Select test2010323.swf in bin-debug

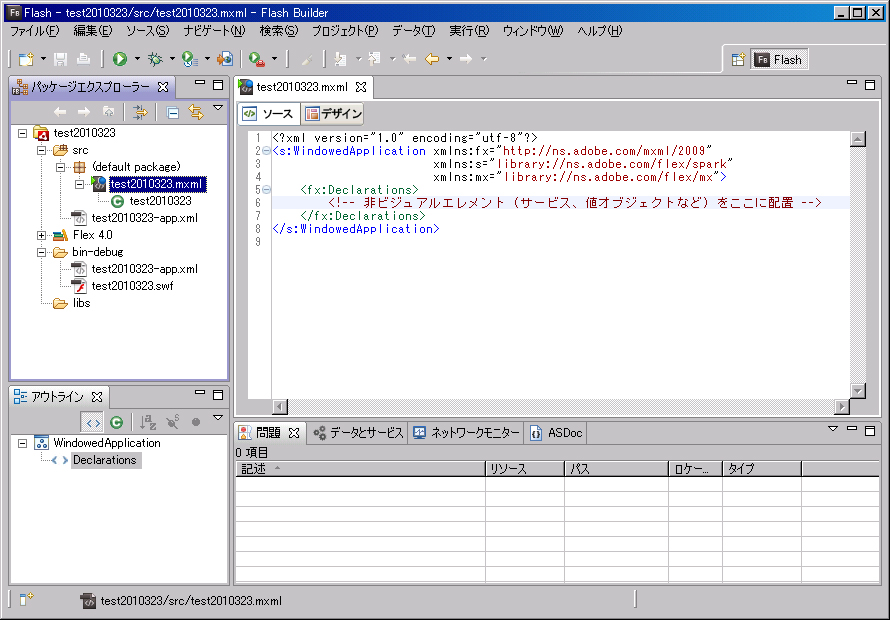click(132, 287)
